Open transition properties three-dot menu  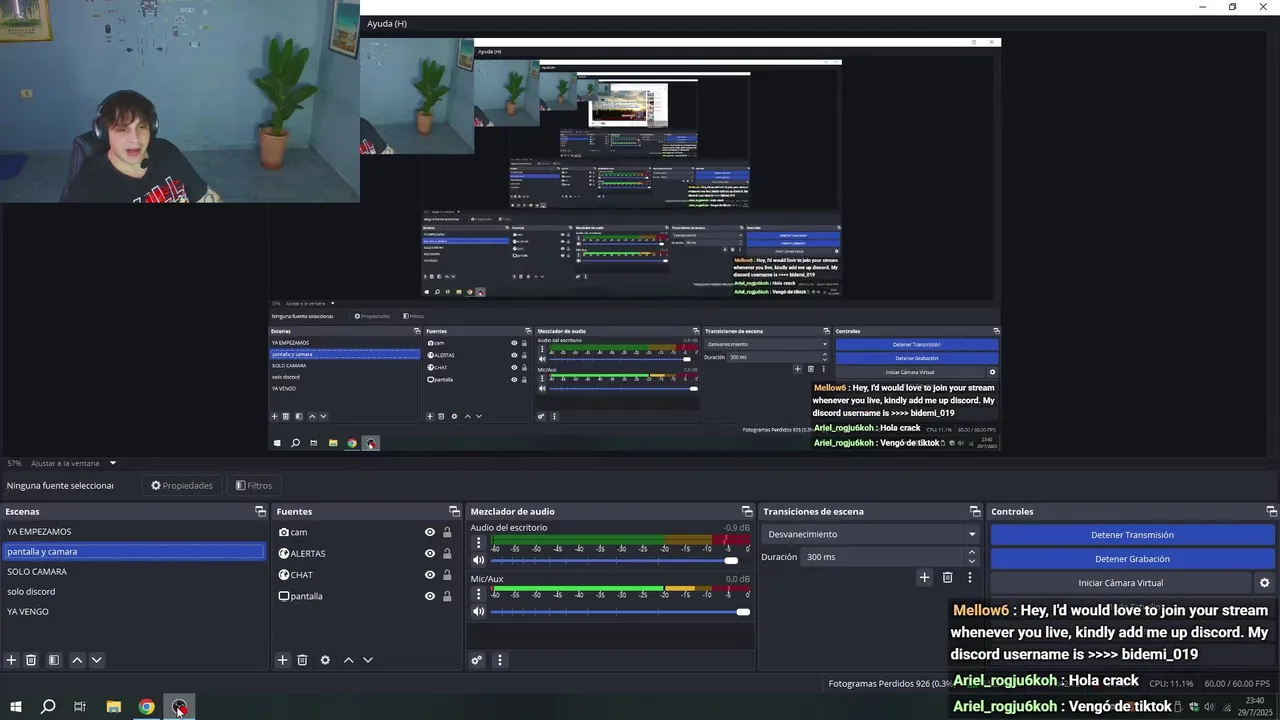click(x=969, y=577)
